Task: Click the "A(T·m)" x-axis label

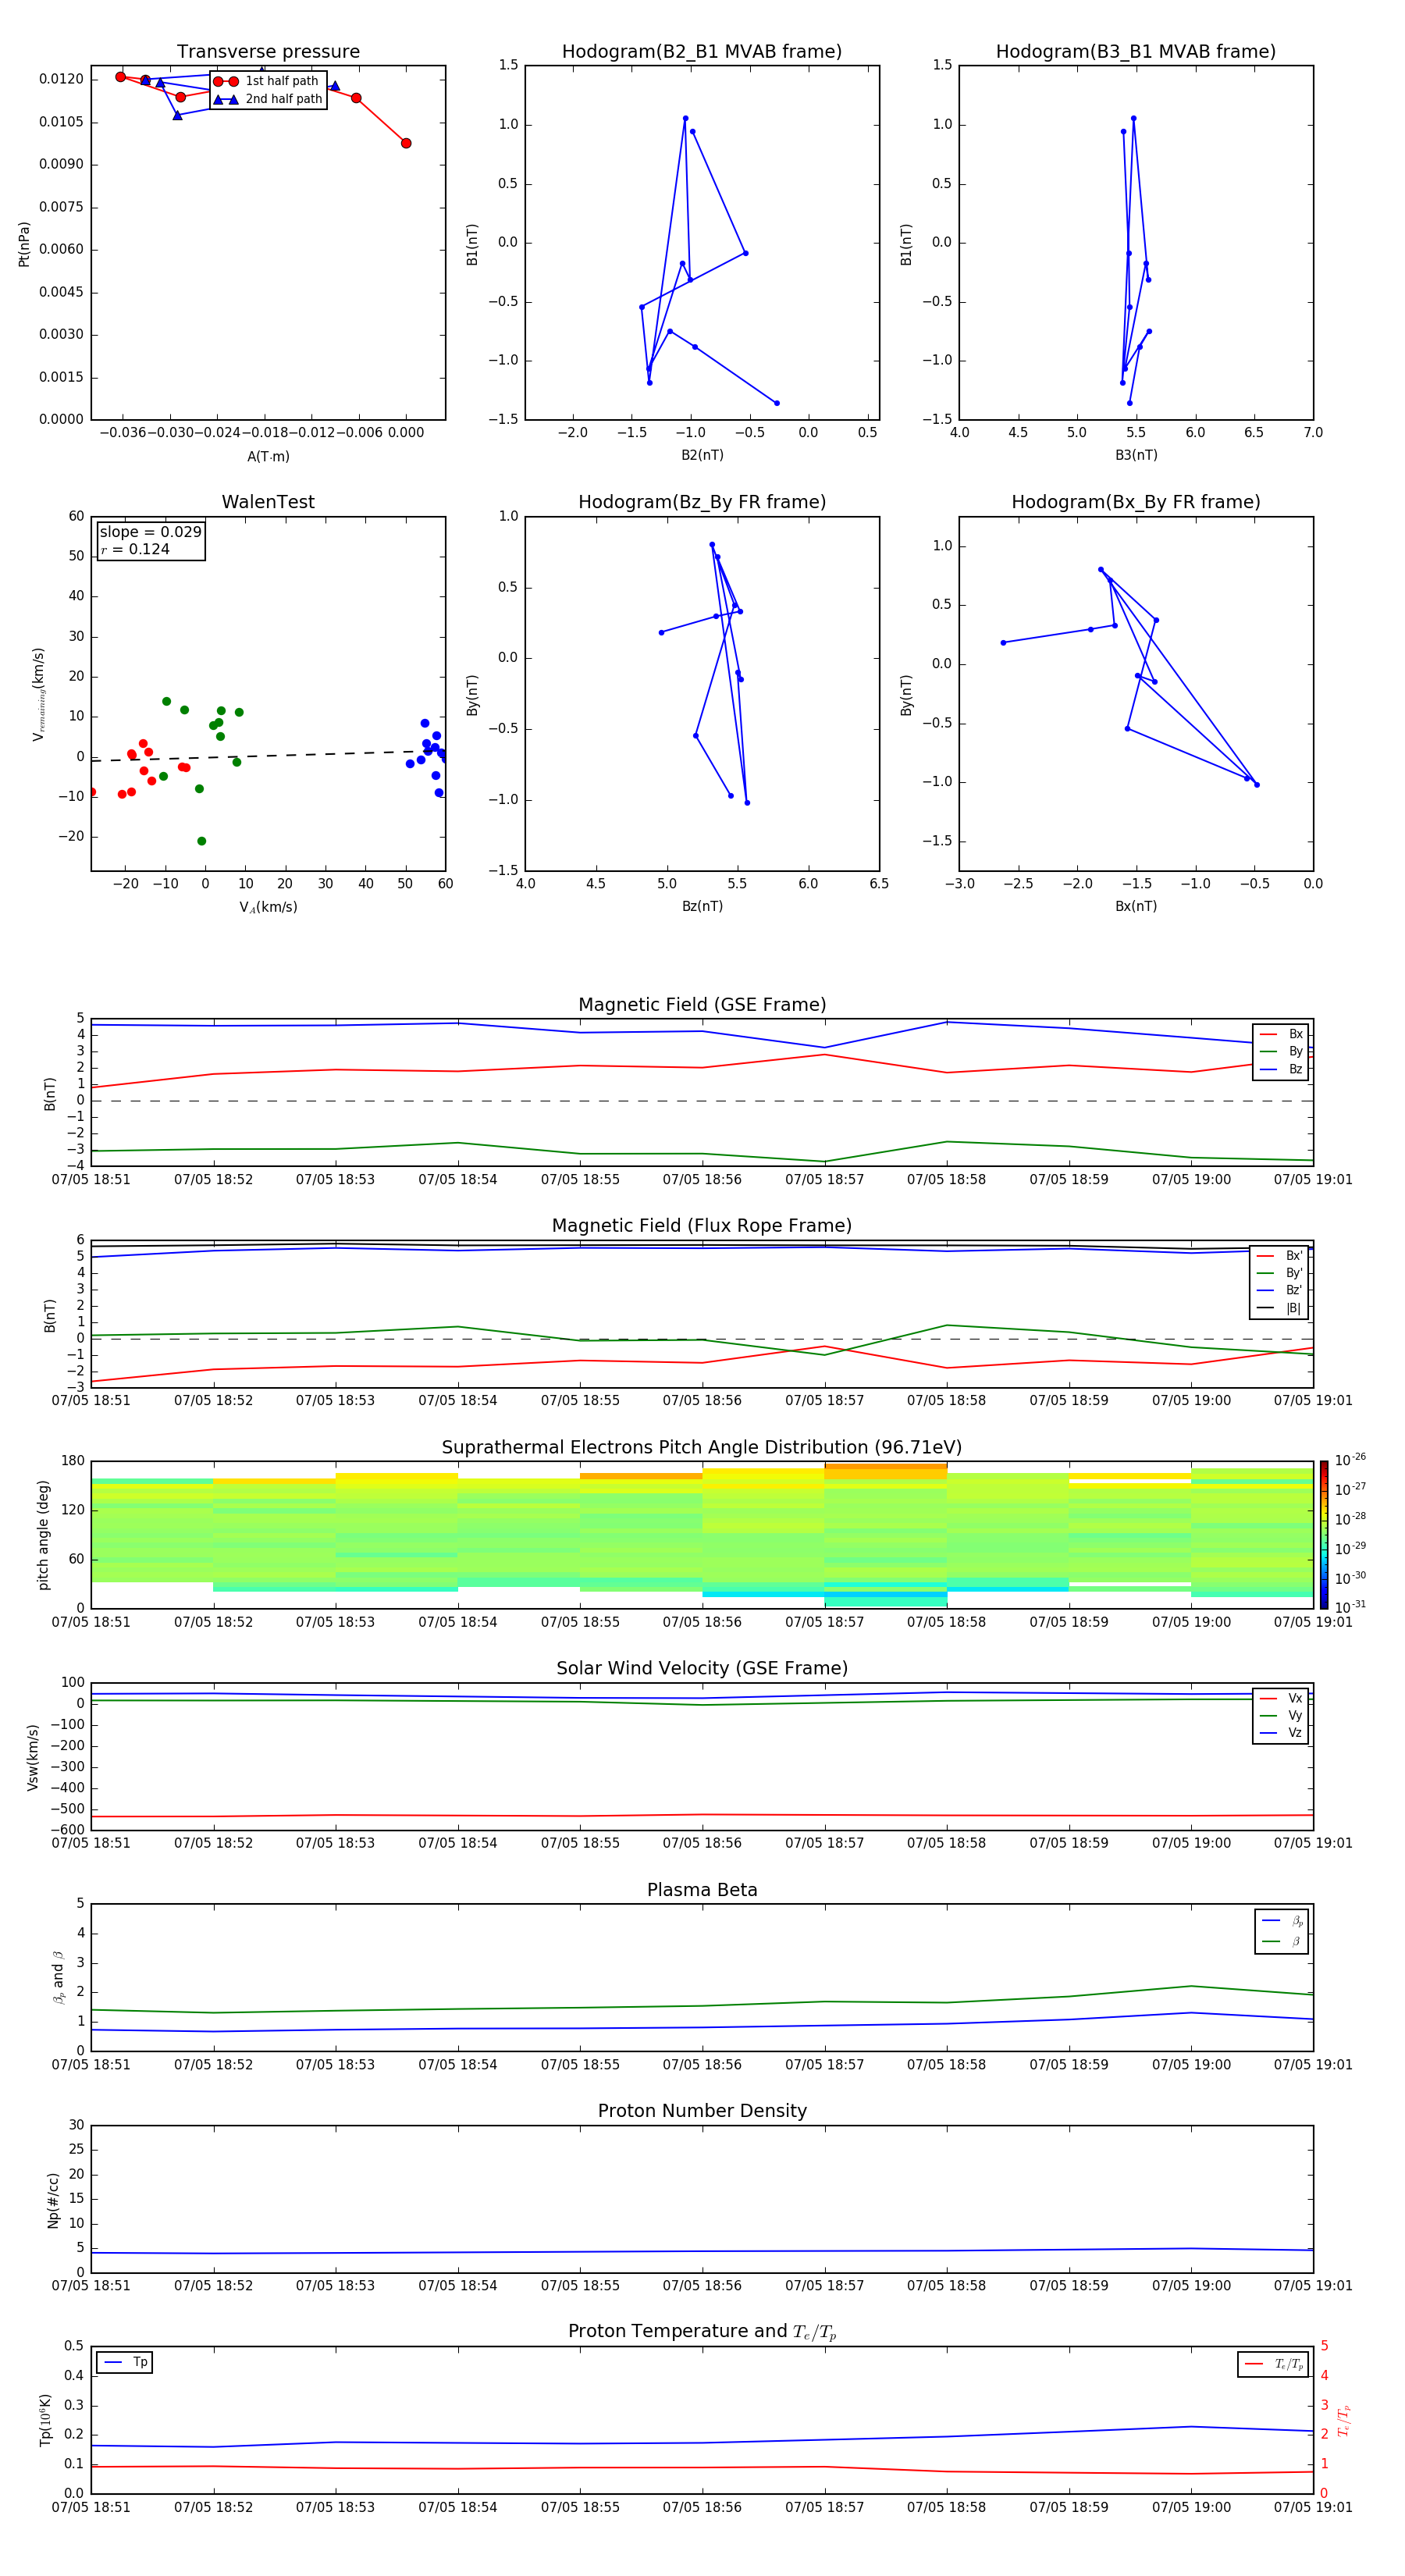Action: point(268,457)
